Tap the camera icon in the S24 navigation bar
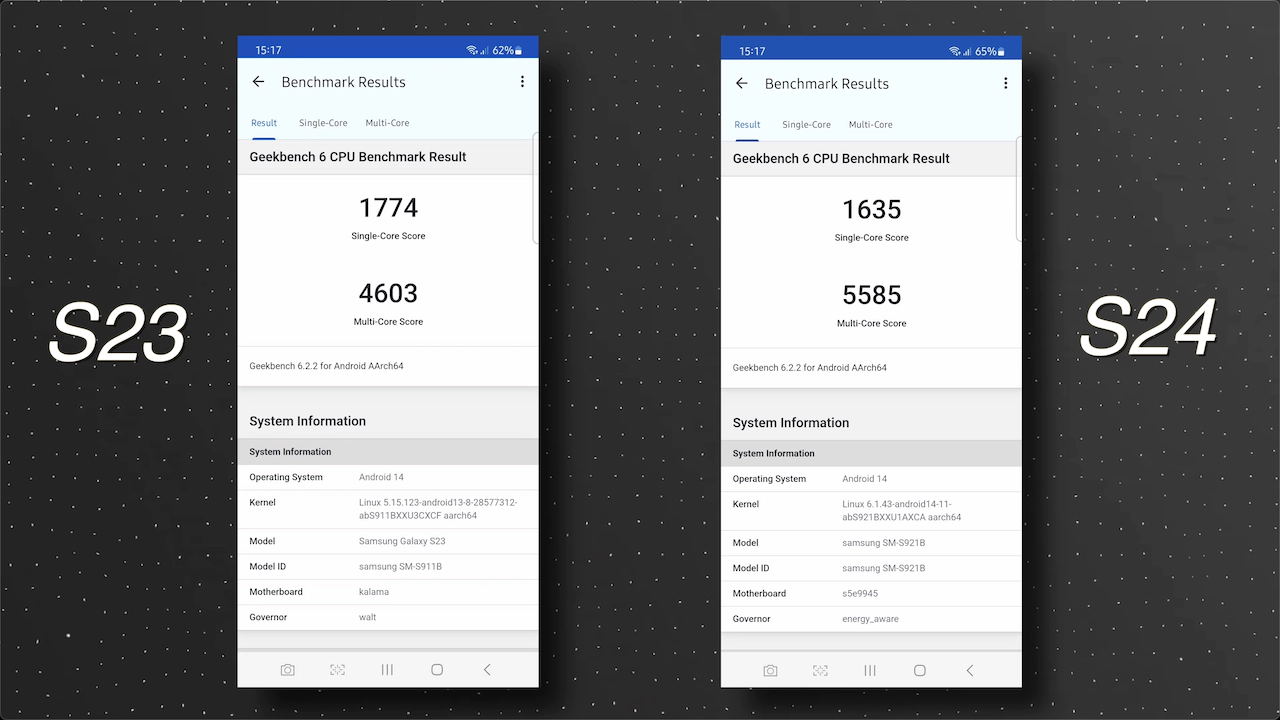The height and width of the screenshot is (720, 1280). (x=770, y=671)
